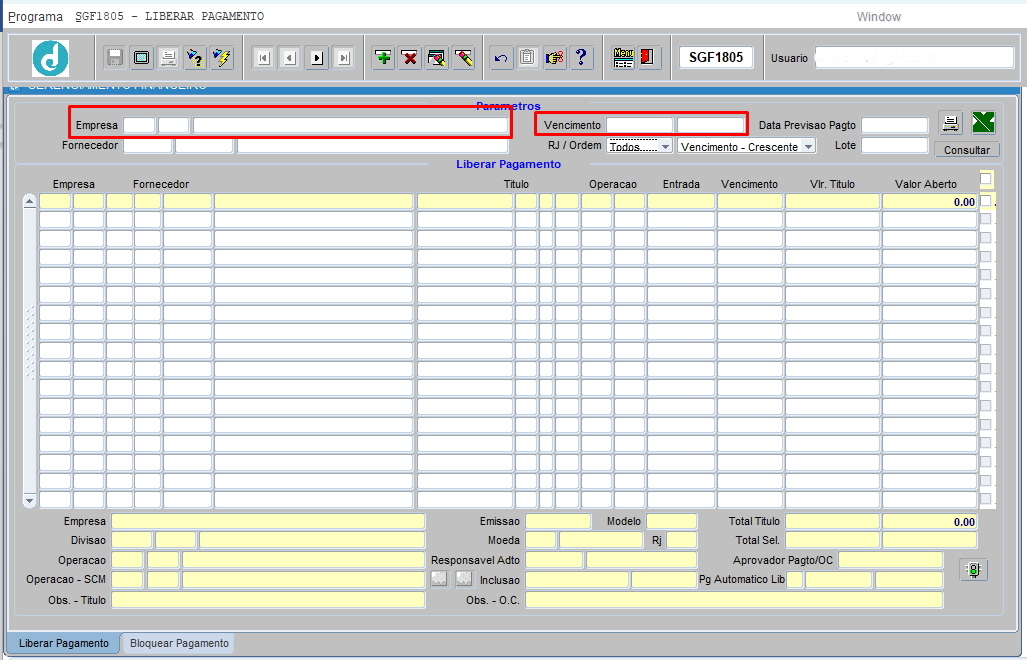The height and width of the screenshot is (660, 1027).
Task: Click the first row Valor Aberto cell showing 0.00
Action: 929,202
